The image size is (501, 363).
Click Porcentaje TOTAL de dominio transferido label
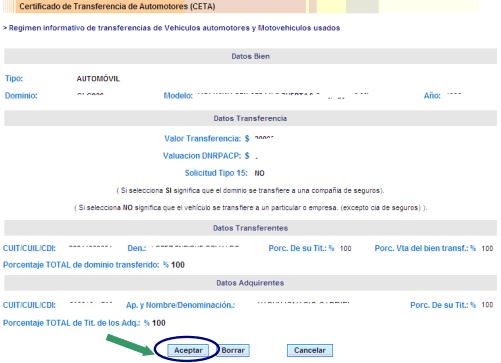click(x=81, y=265)
